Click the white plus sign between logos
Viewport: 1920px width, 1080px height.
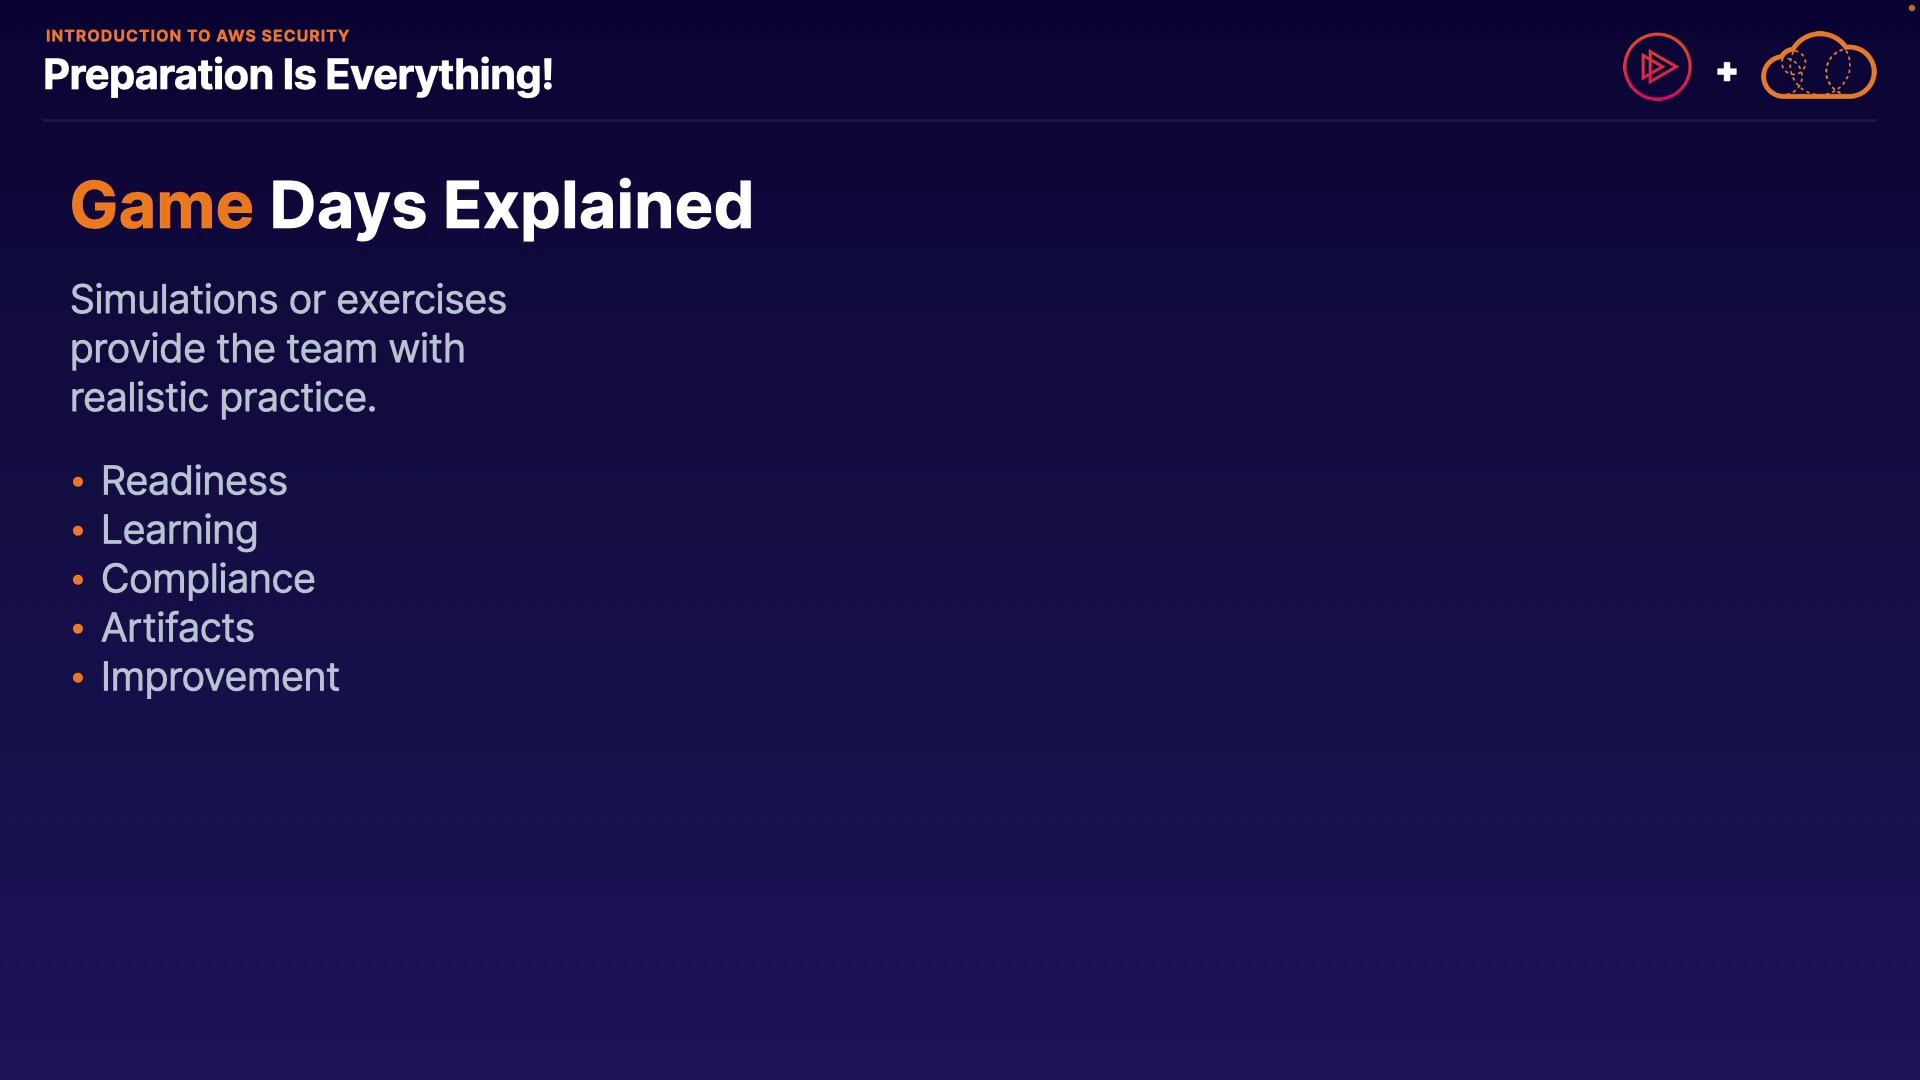click(1726, 72)
